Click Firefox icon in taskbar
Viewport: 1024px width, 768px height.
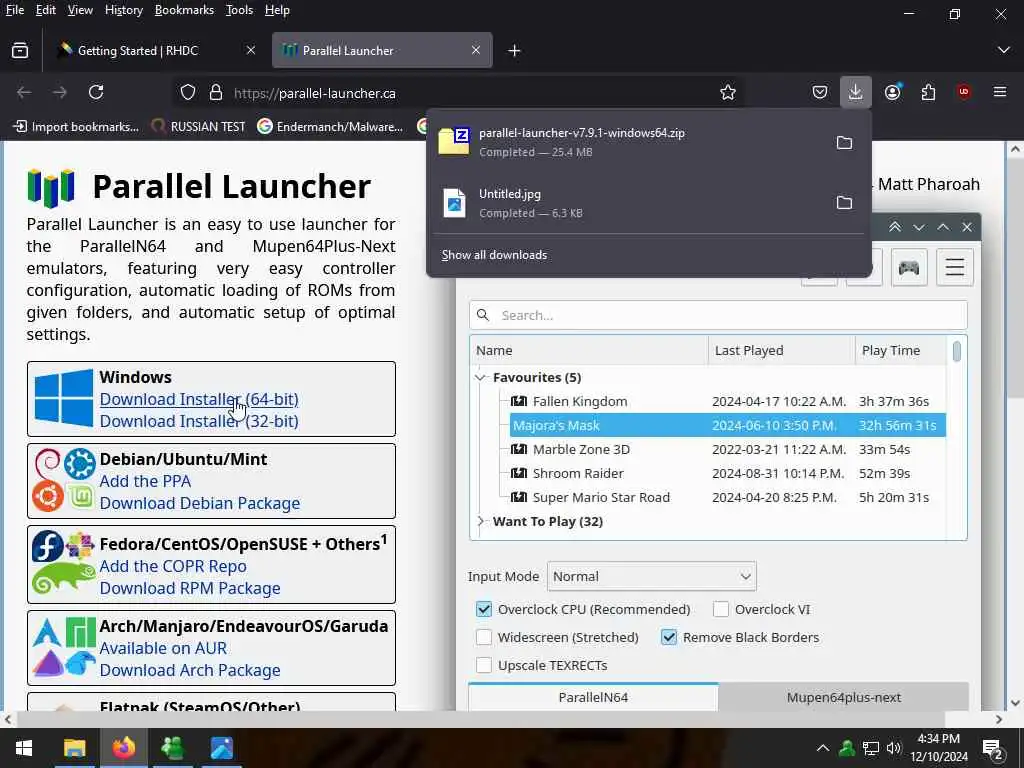click(123, 748)
